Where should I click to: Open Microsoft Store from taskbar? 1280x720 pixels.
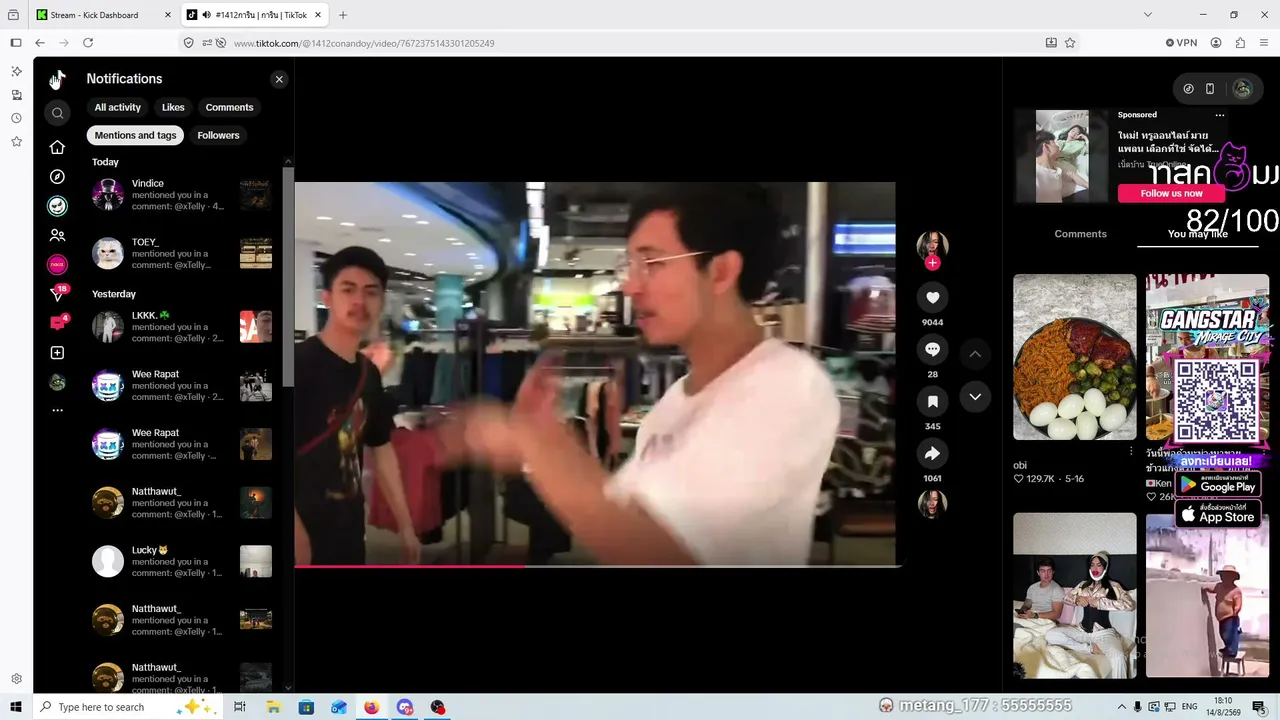306,707
